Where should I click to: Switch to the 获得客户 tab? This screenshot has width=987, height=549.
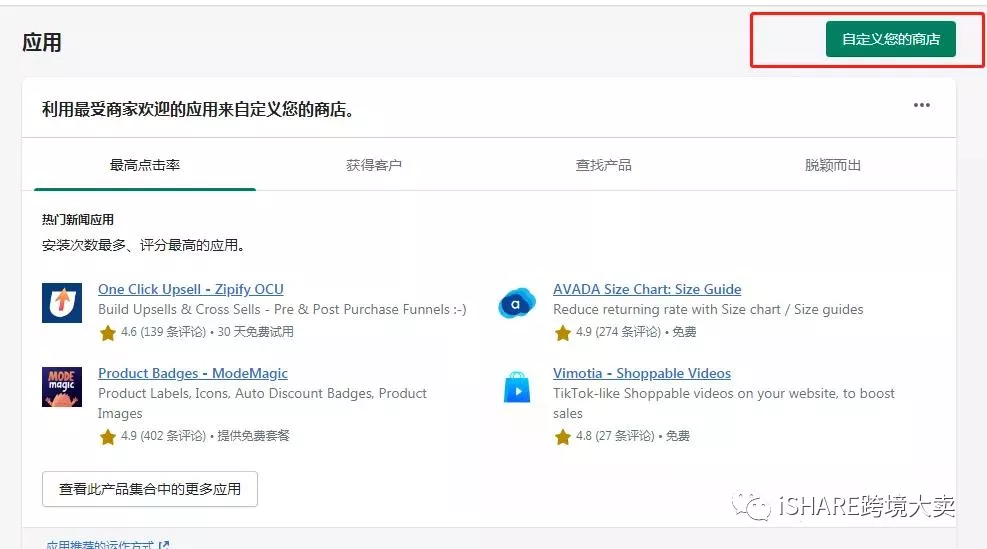pos(374,165)
